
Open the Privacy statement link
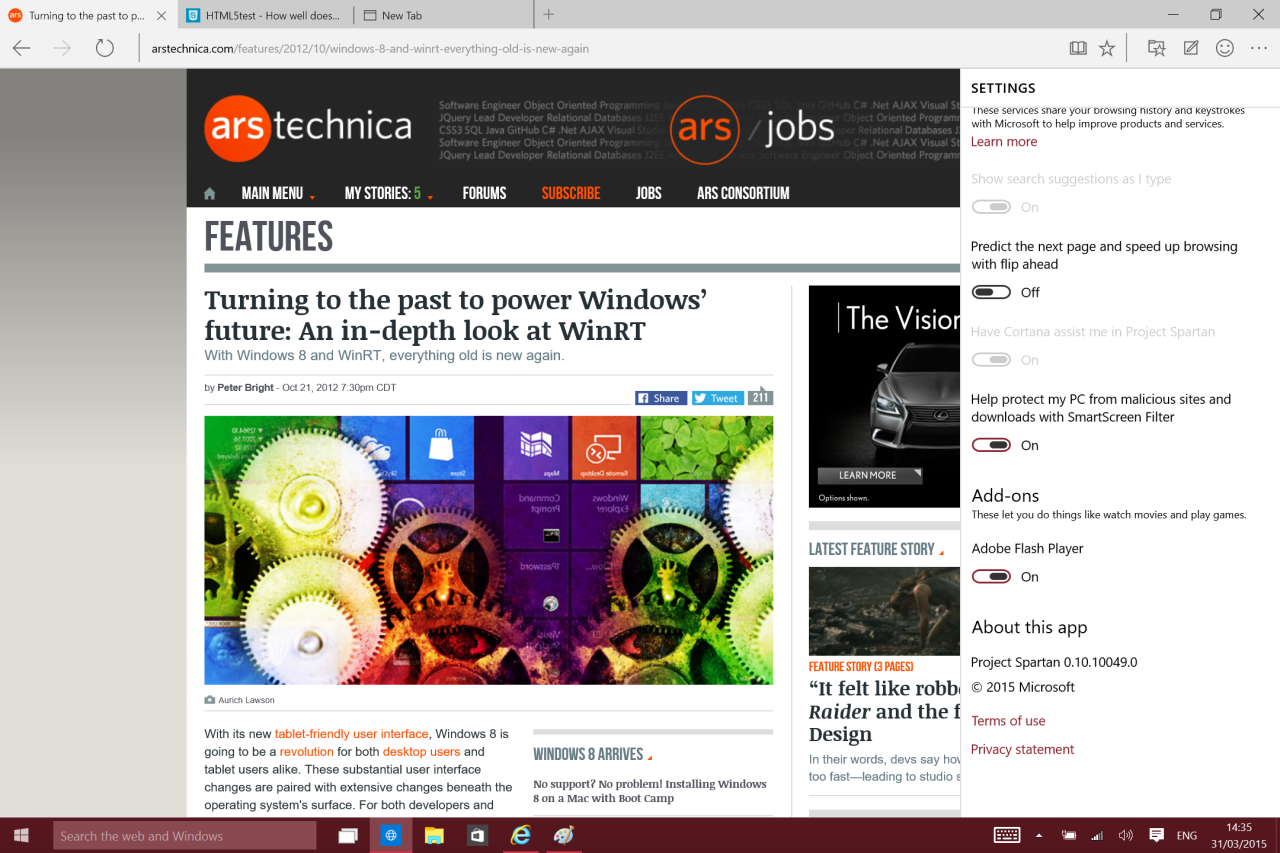tap(1022, 749)
